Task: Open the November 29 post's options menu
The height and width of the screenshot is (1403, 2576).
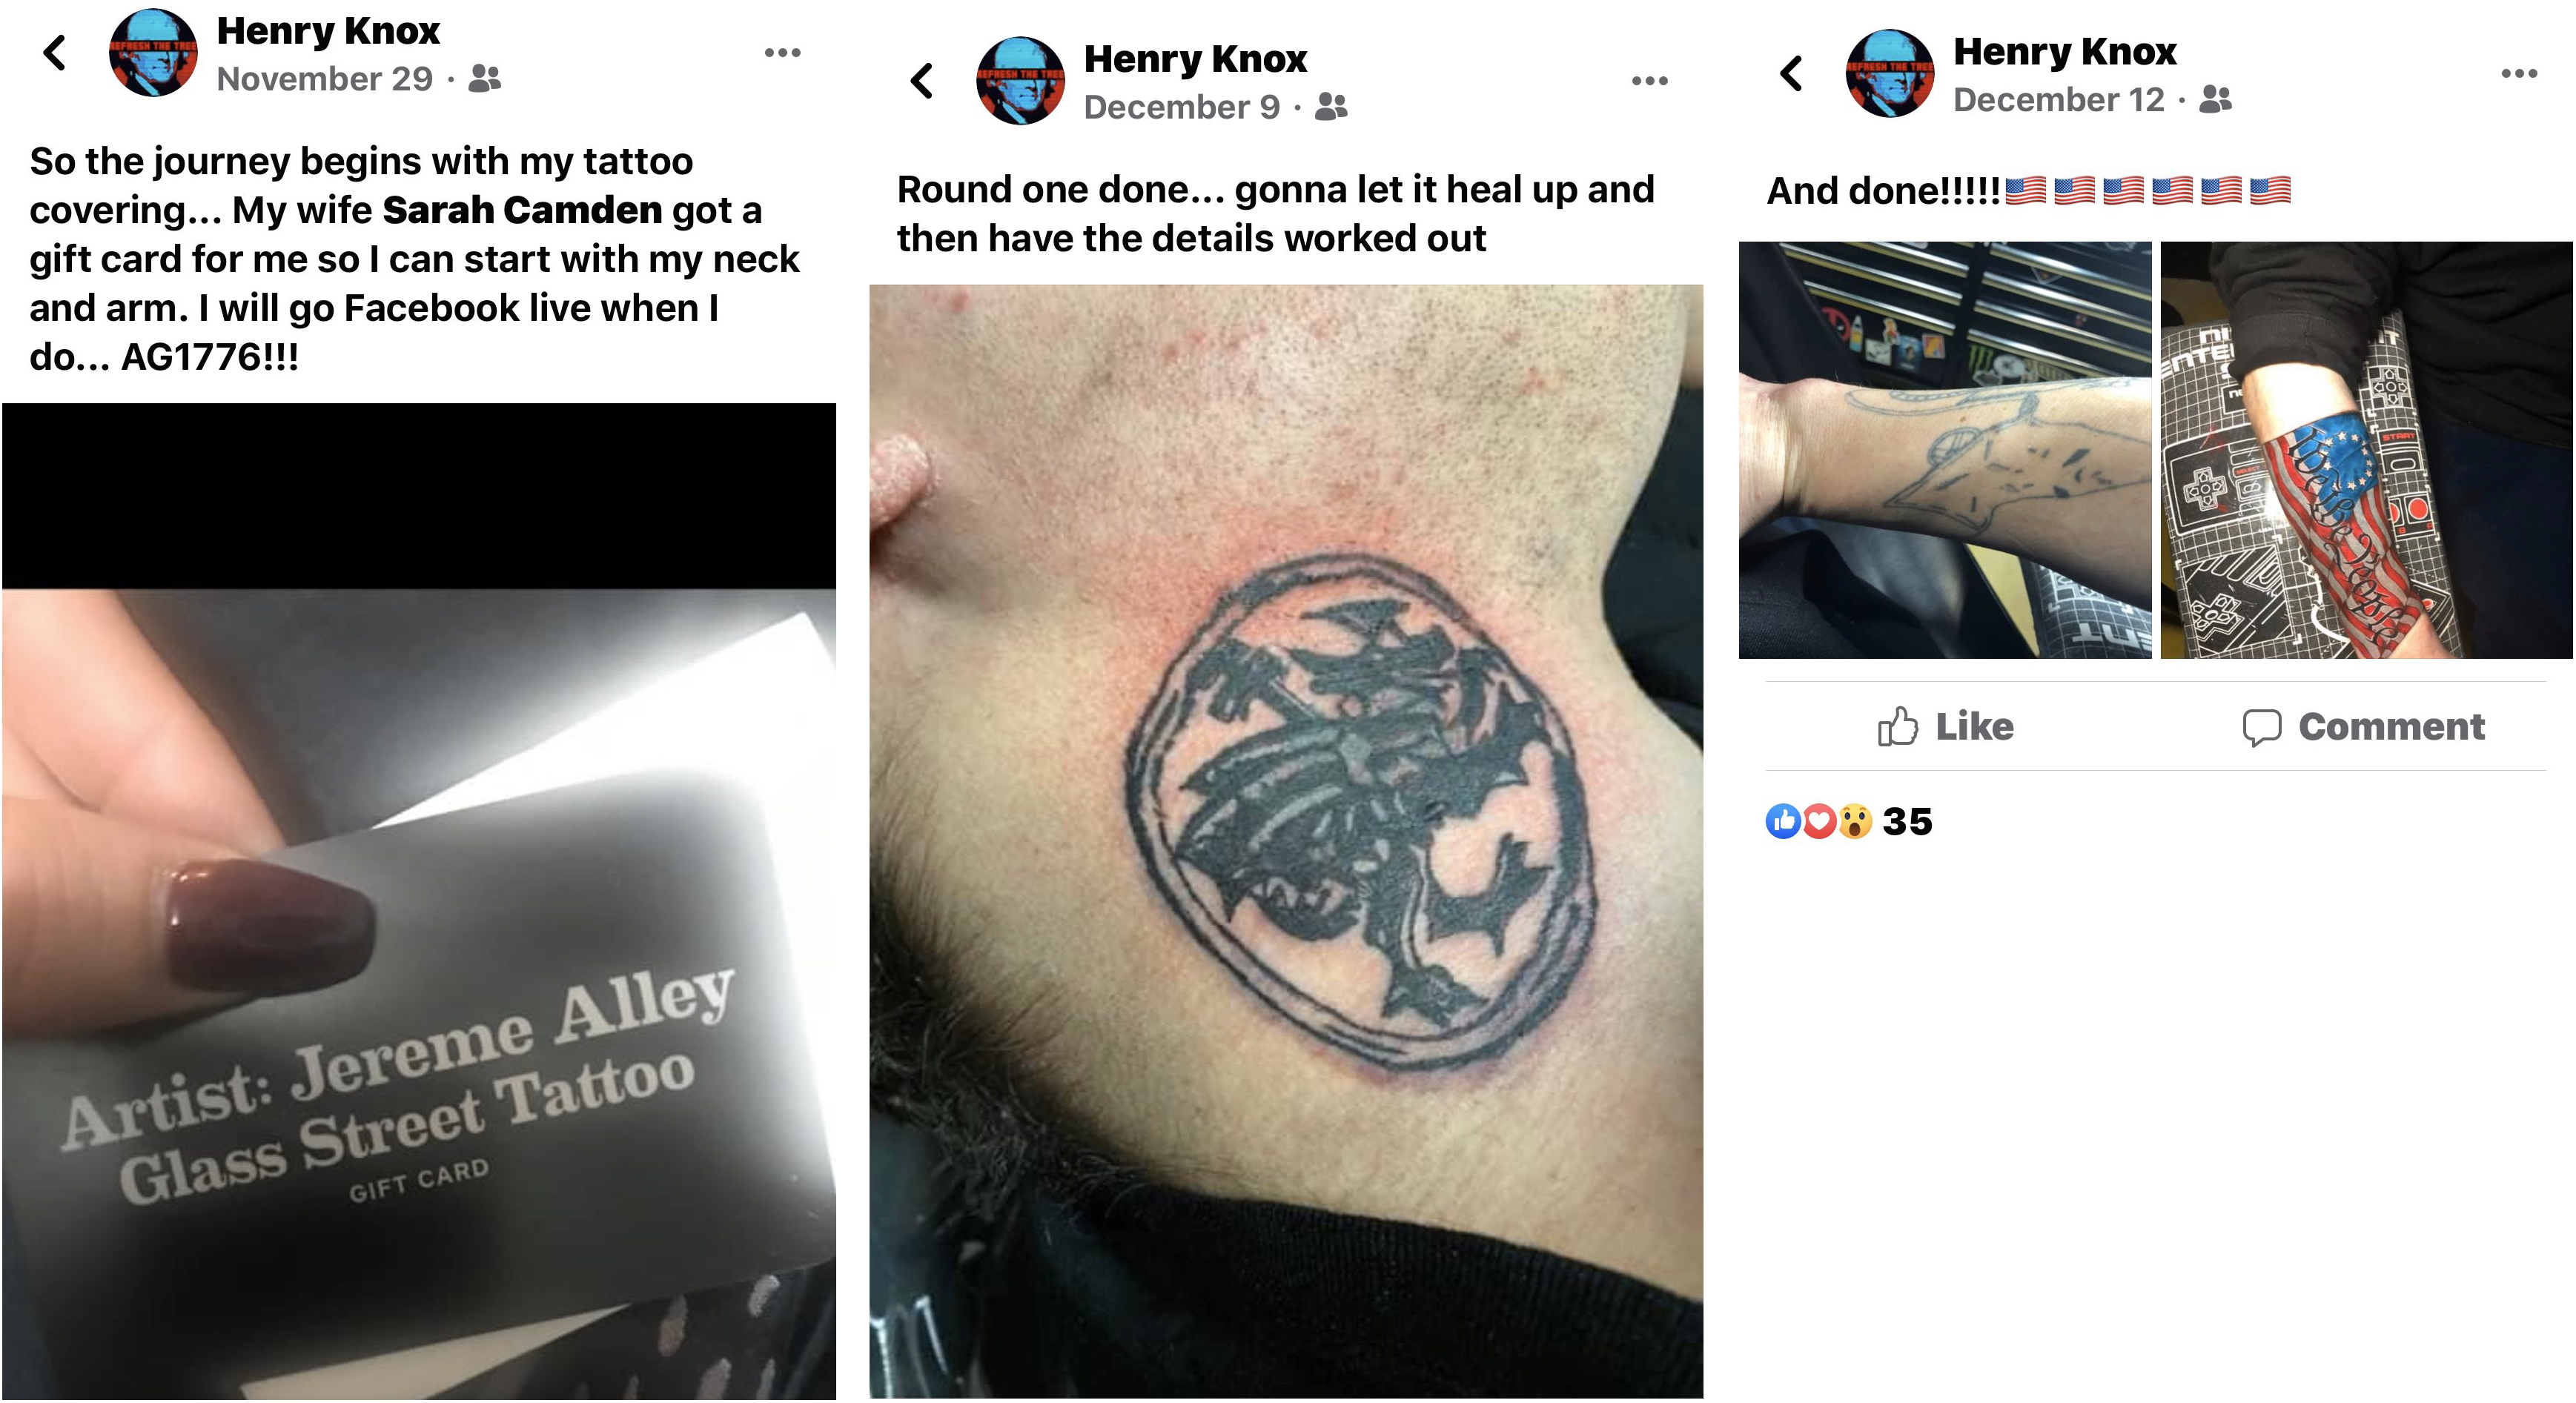Action: 782,52
